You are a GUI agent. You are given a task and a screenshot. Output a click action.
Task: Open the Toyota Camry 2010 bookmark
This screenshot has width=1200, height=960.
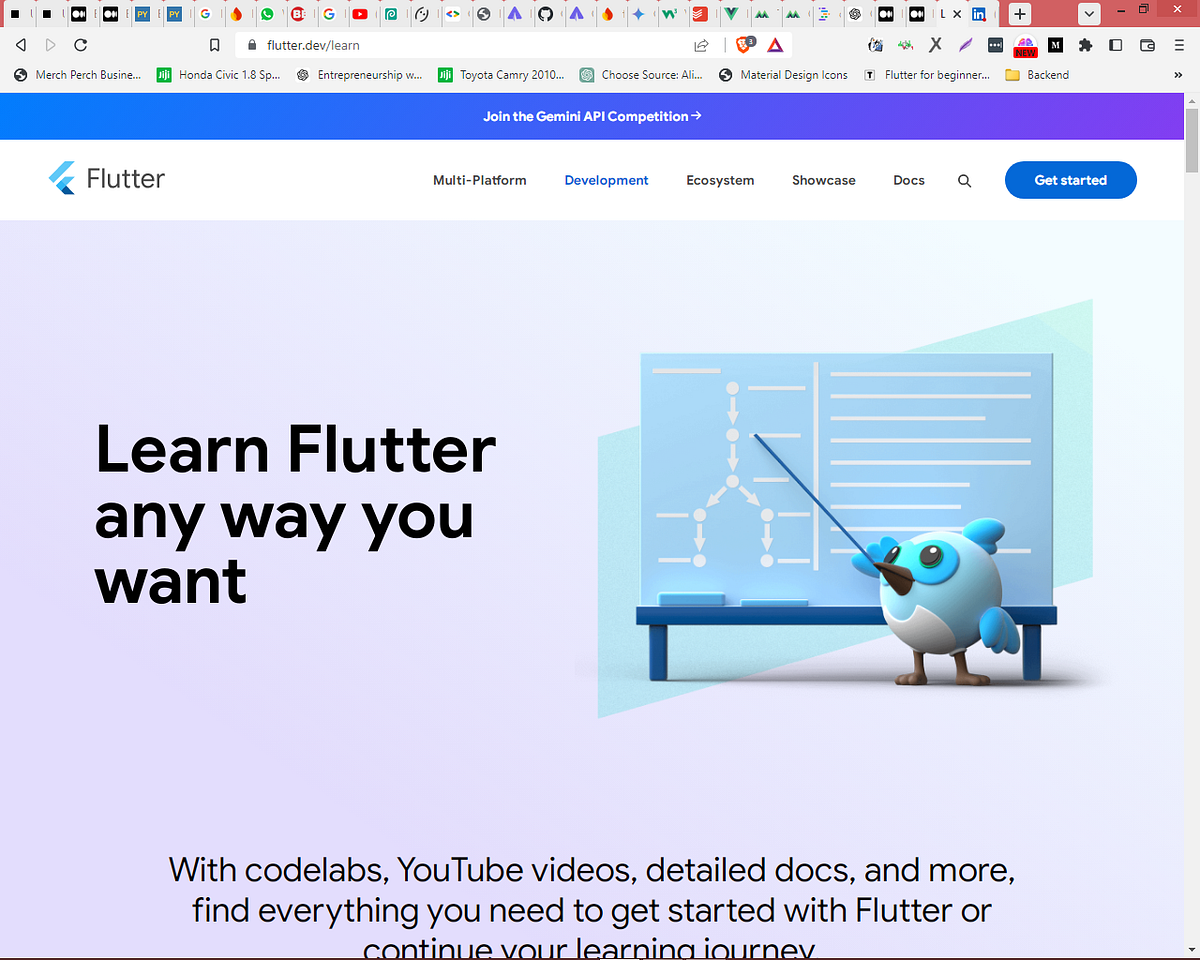[x=502, y=75]
